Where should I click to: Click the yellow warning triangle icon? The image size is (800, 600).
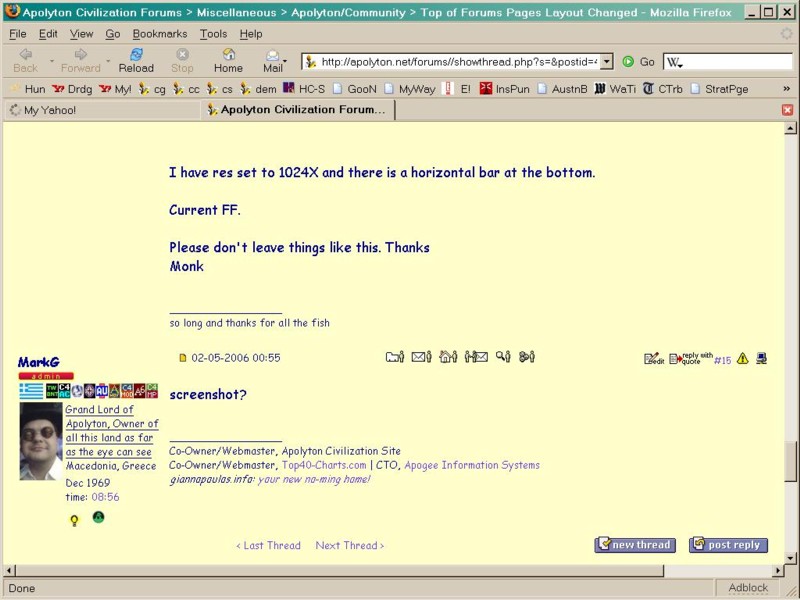tap(743, 358)
